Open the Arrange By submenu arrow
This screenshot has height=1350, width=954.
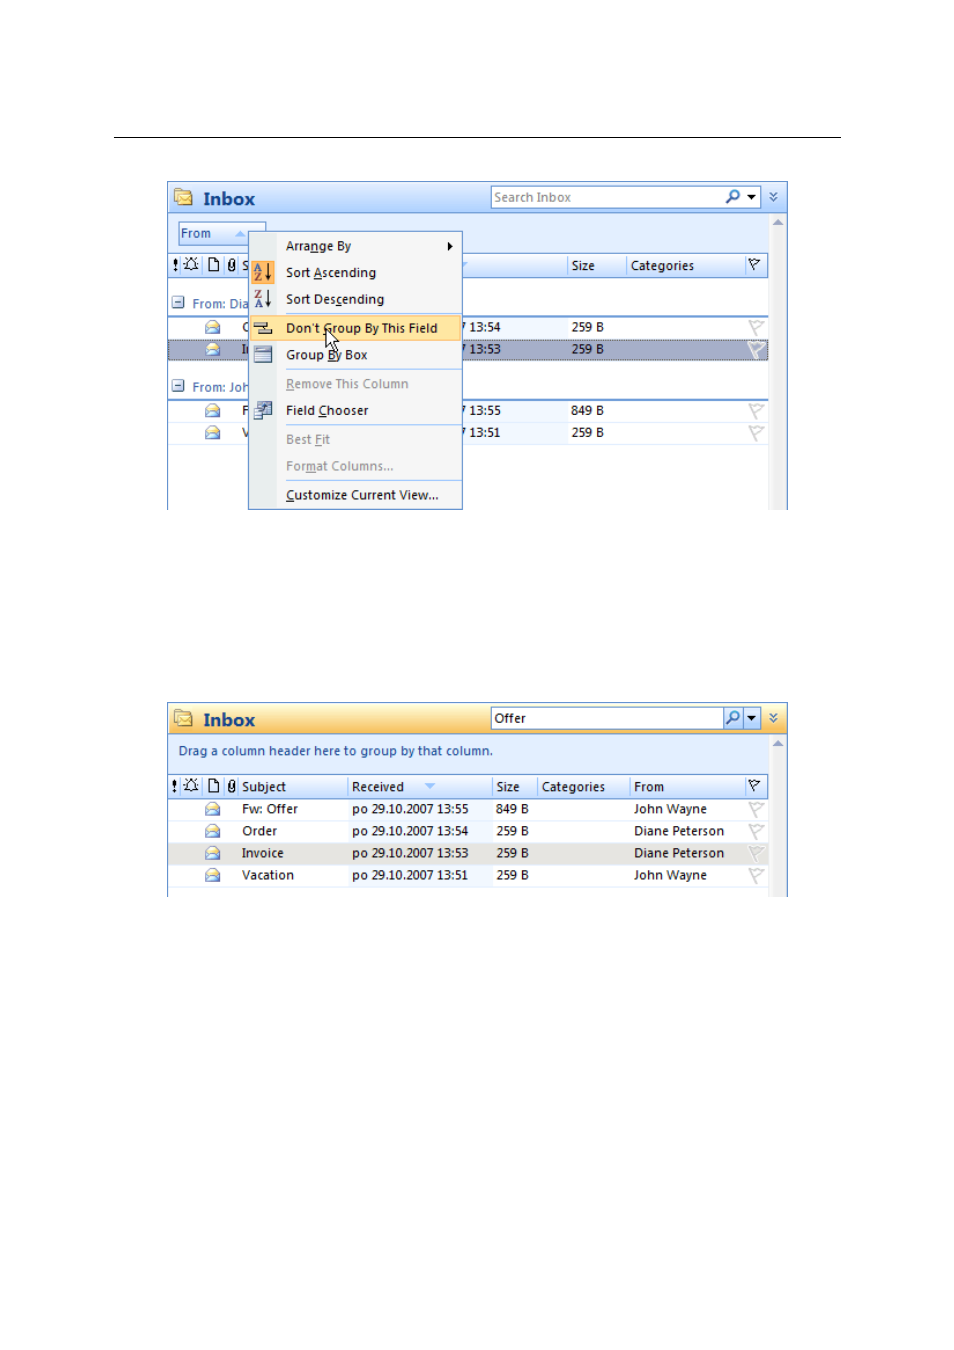[450, 246]
